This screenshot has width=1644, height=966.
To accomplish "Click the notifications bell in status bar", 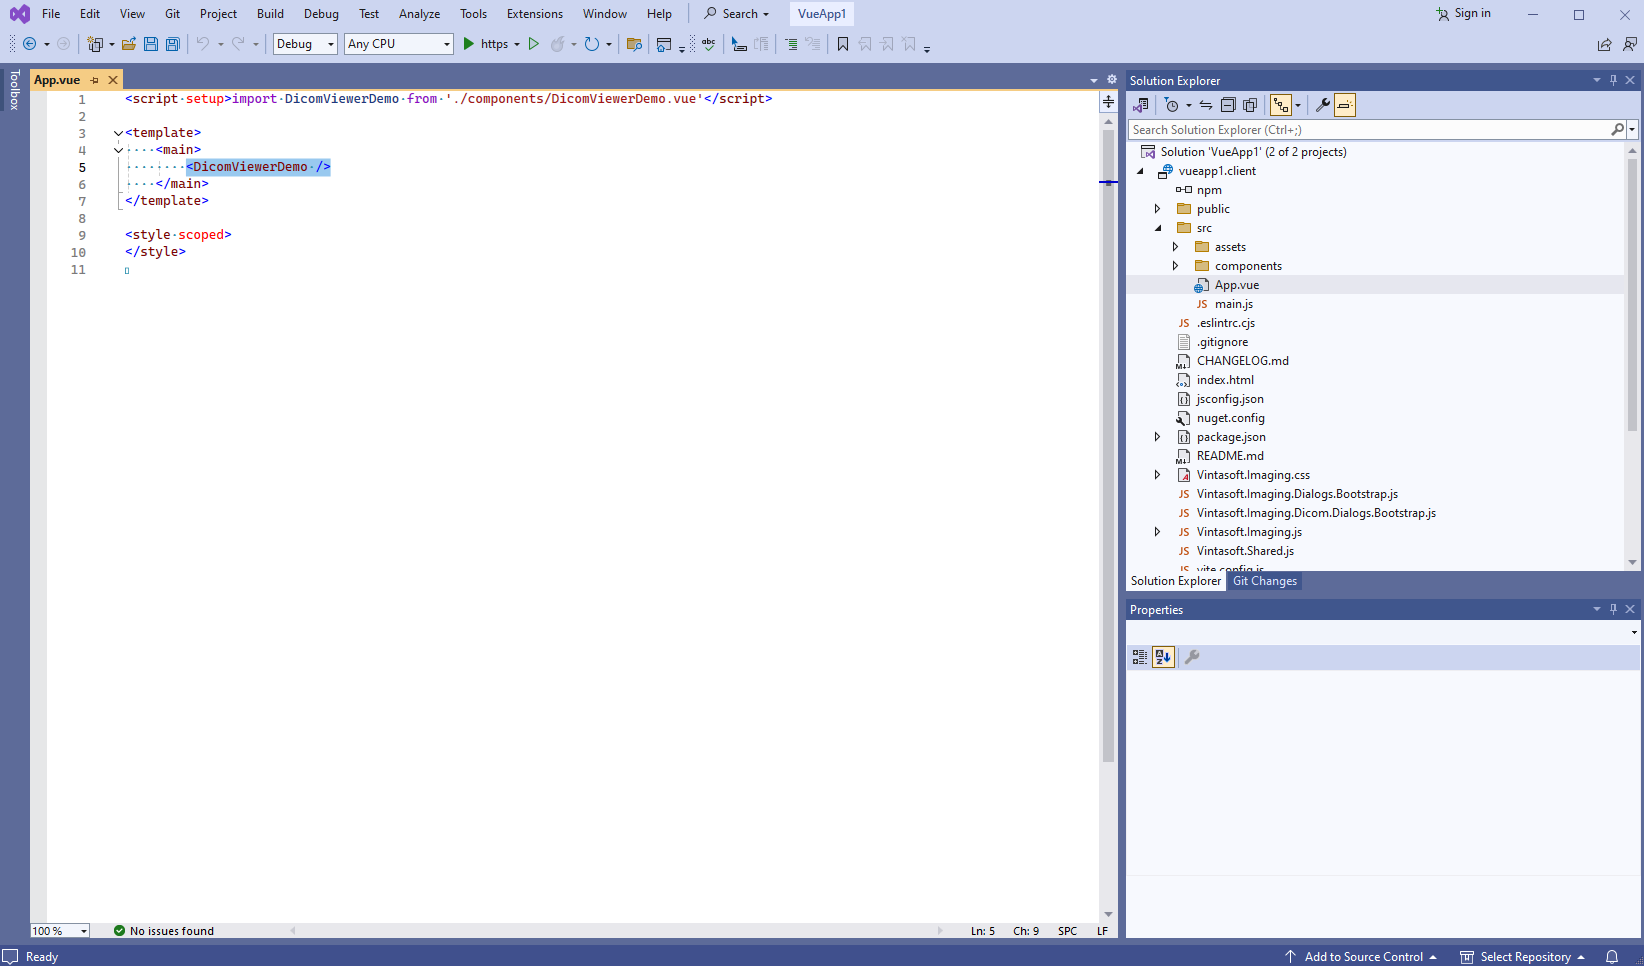I will click(x=1612, y=957).
